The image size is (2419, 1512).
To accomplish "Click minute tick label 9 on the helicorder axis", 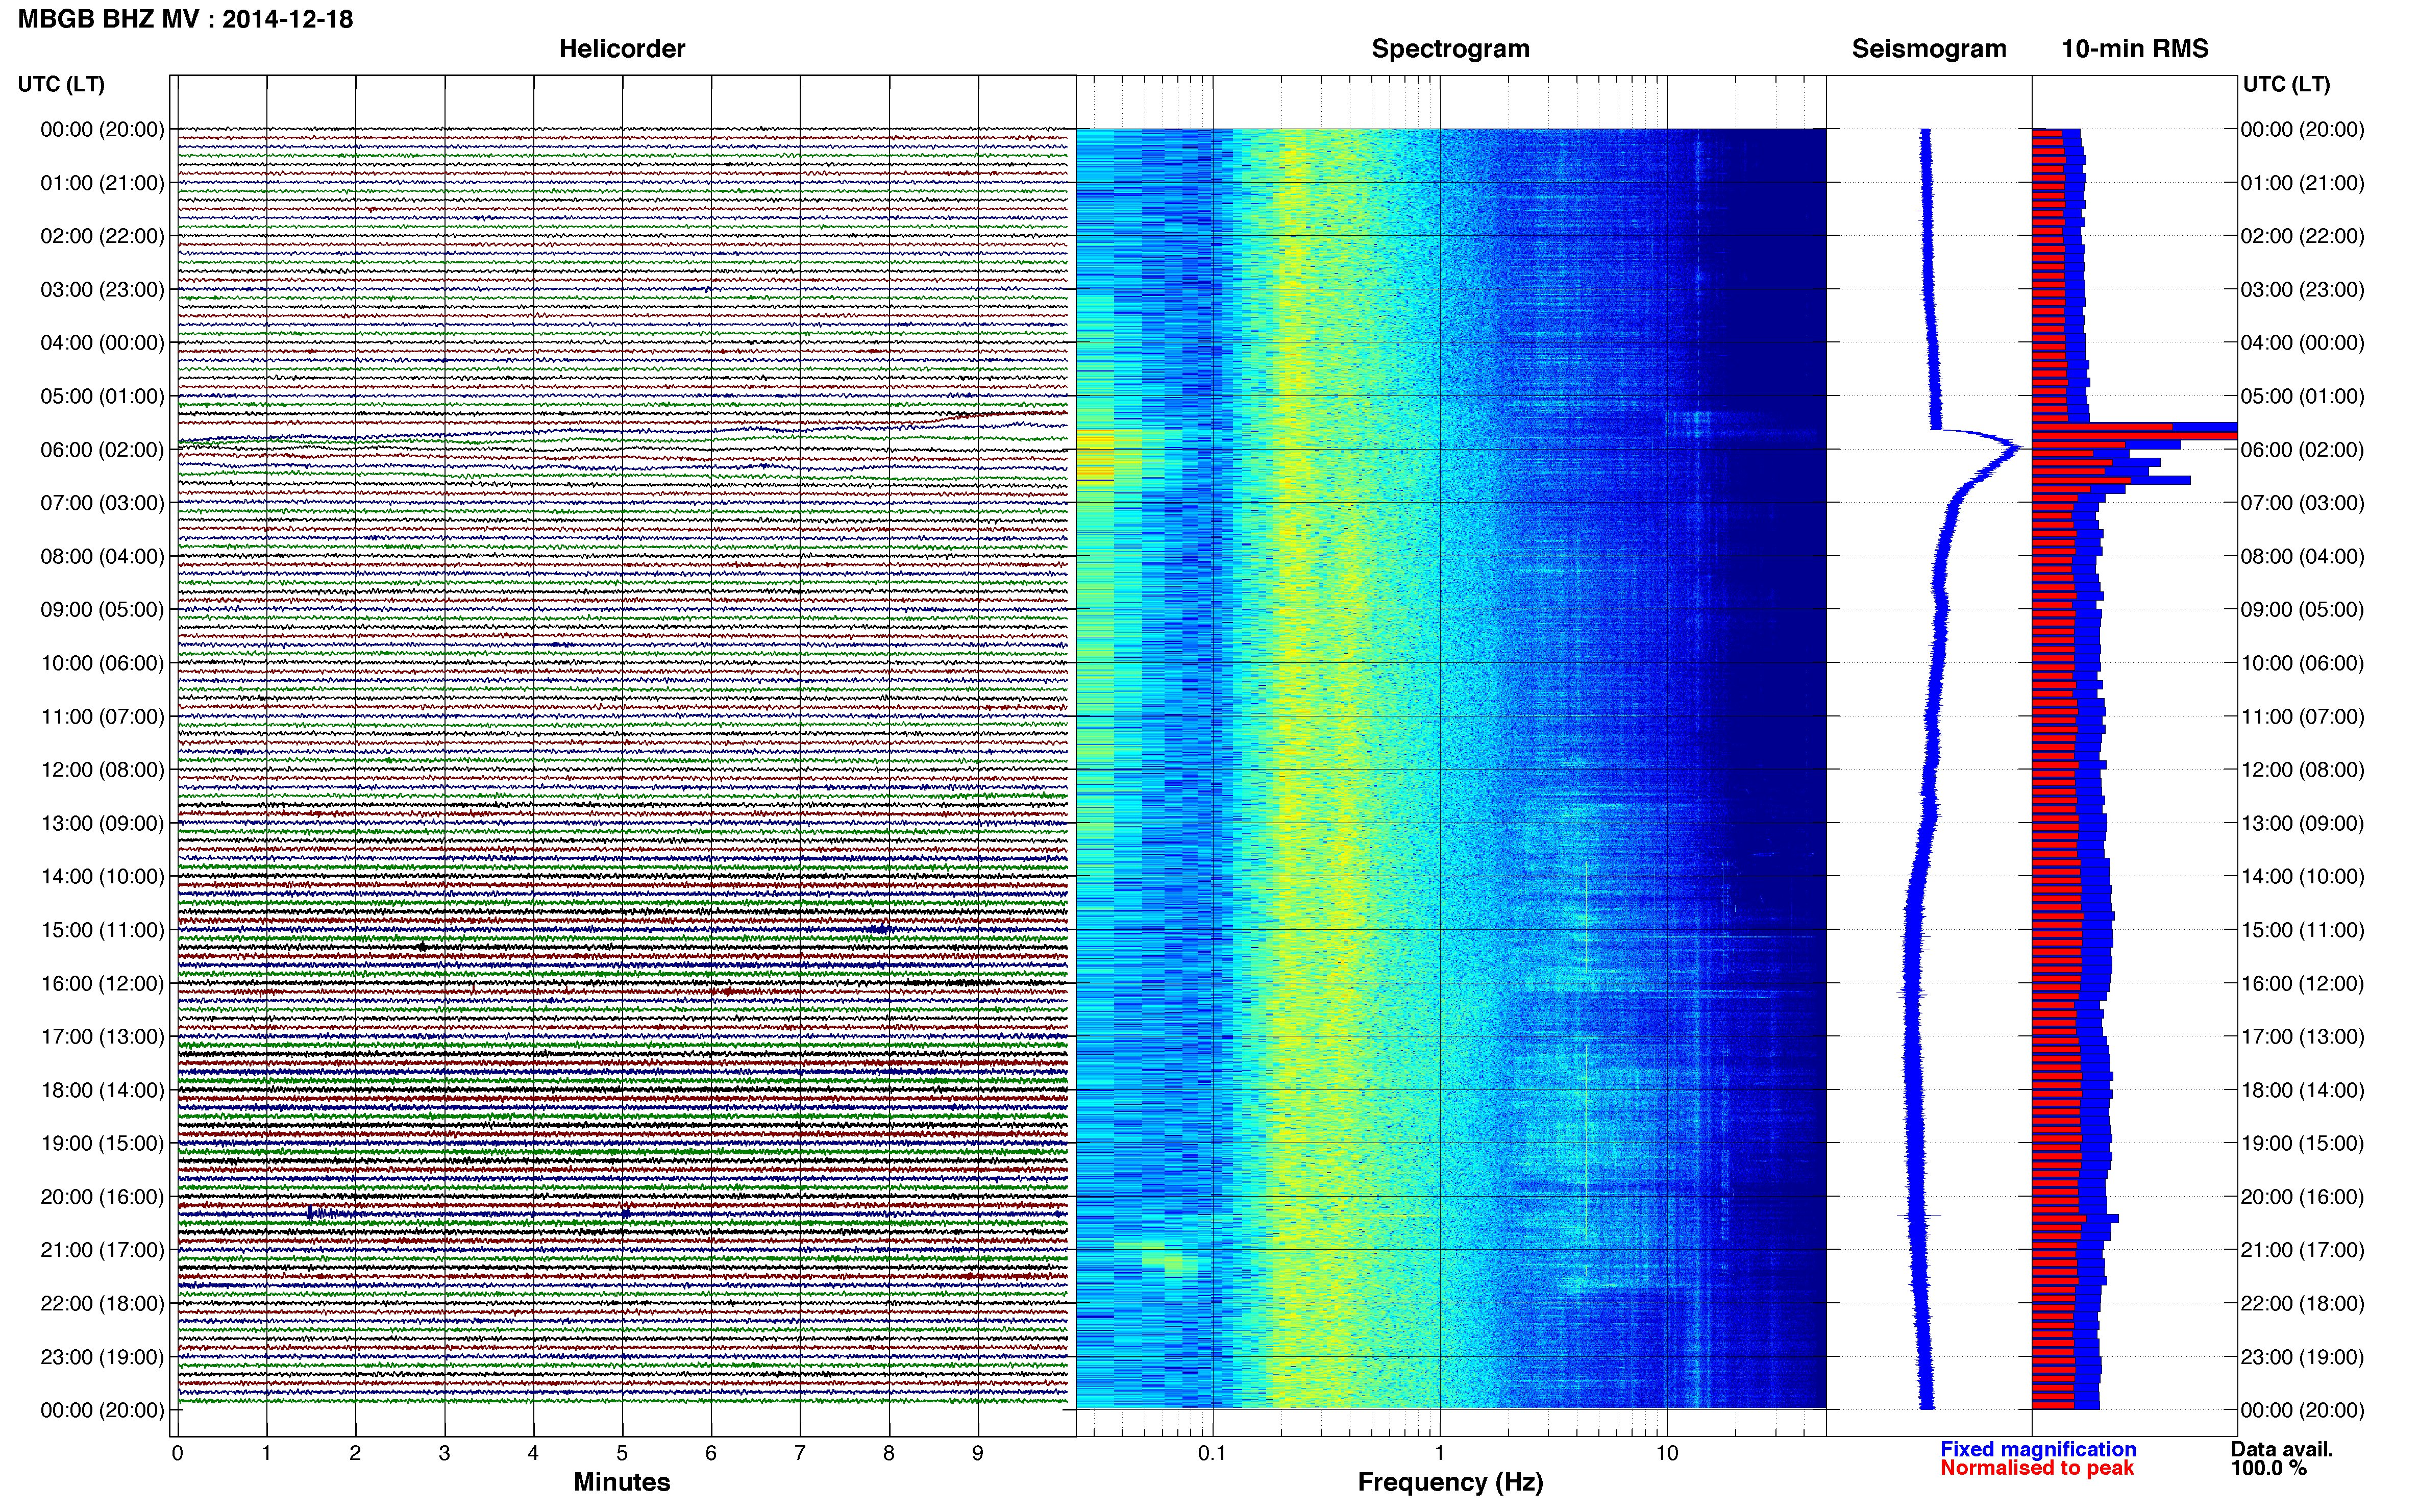I will (978, 1453).
